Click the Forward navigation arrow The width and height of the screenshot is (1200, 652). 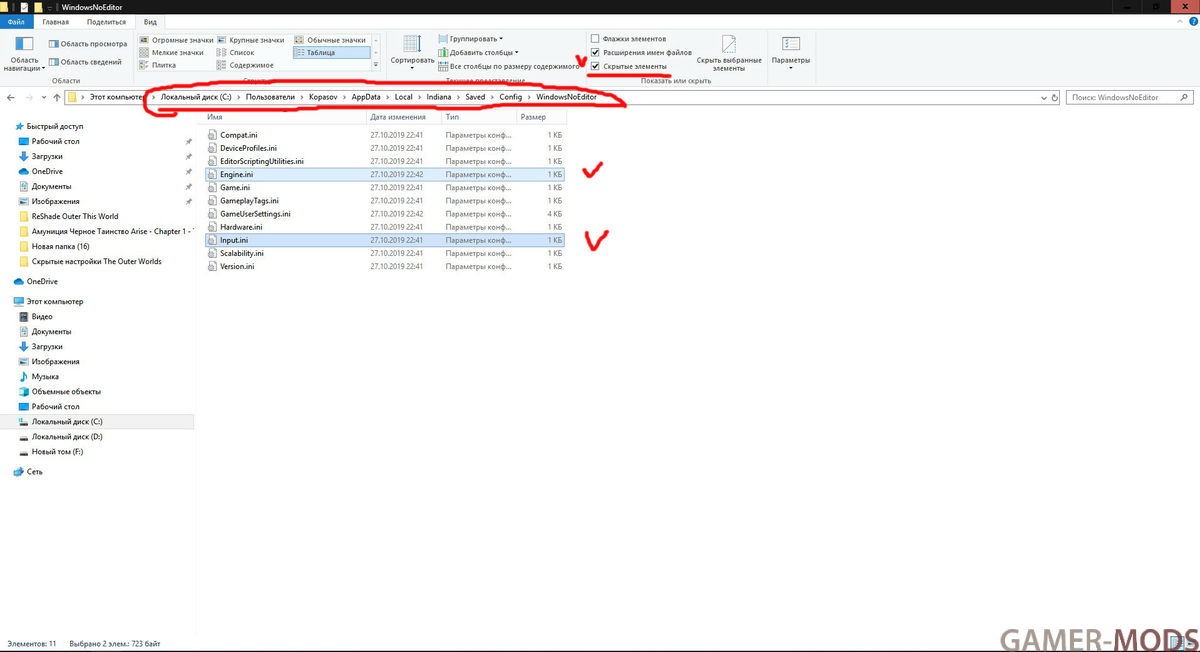pyautogui.click(x=29, y=98)
